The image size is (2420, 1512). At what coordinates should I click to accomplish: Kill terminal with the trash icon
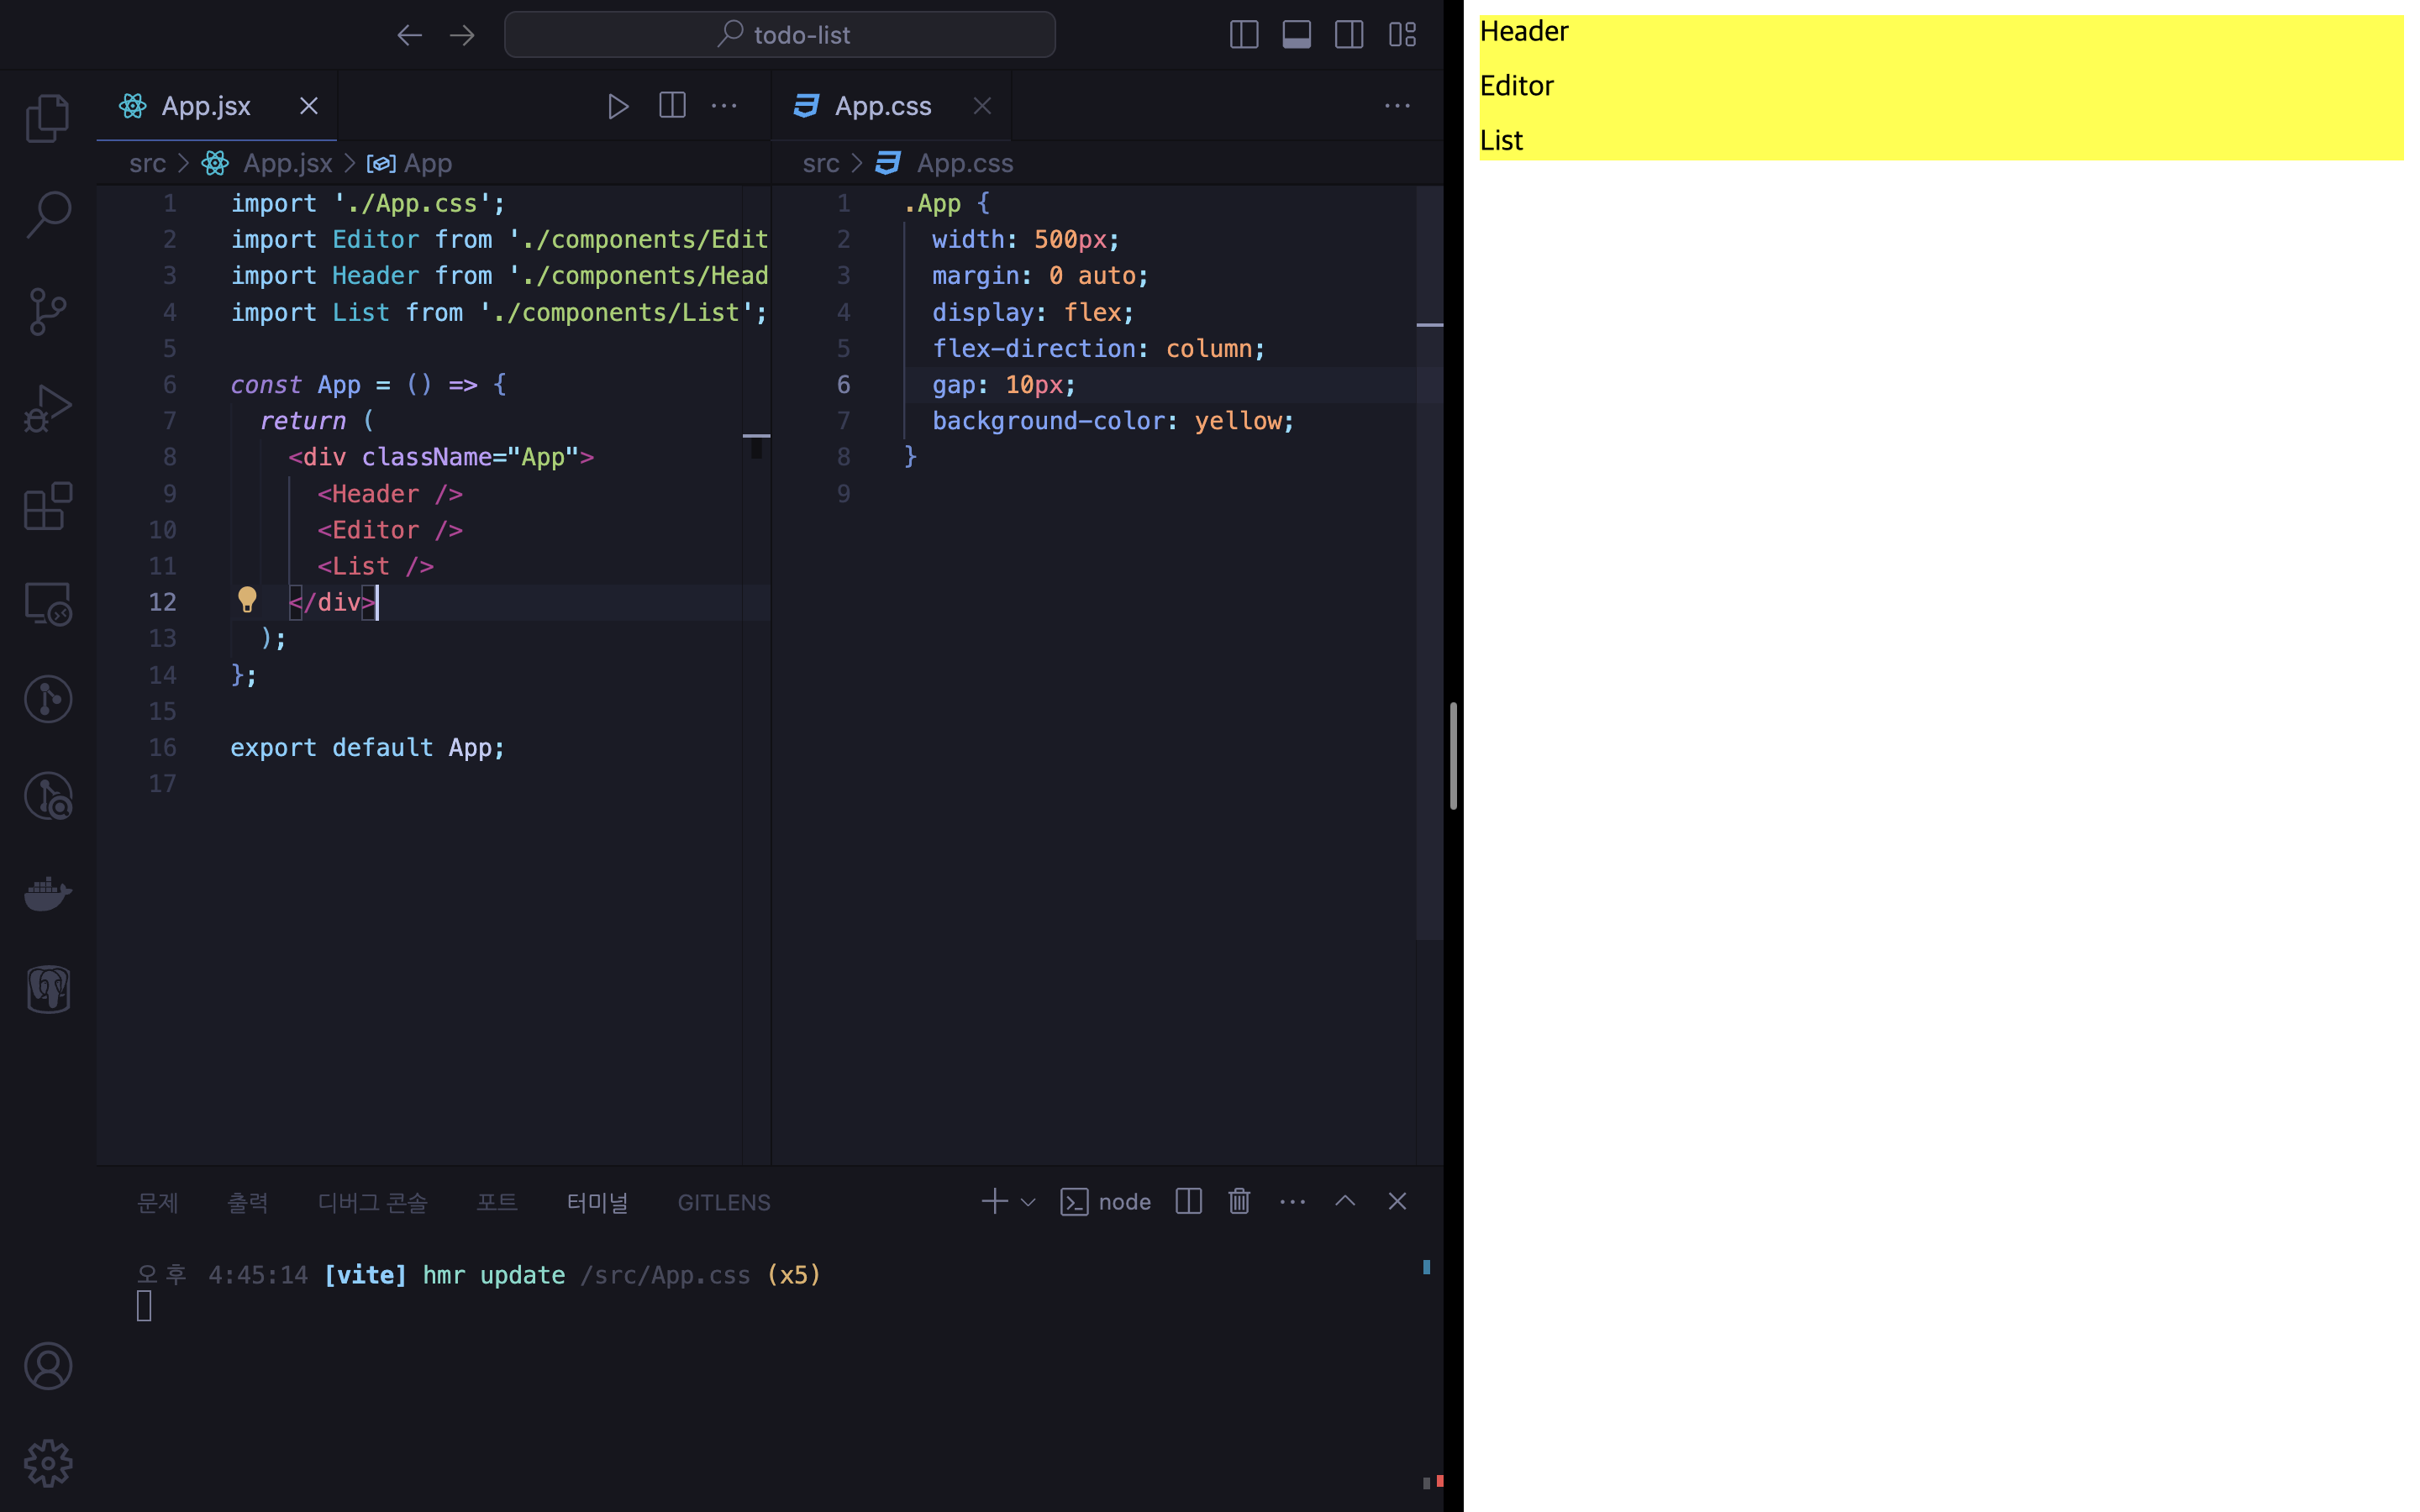point(1239,1201)
